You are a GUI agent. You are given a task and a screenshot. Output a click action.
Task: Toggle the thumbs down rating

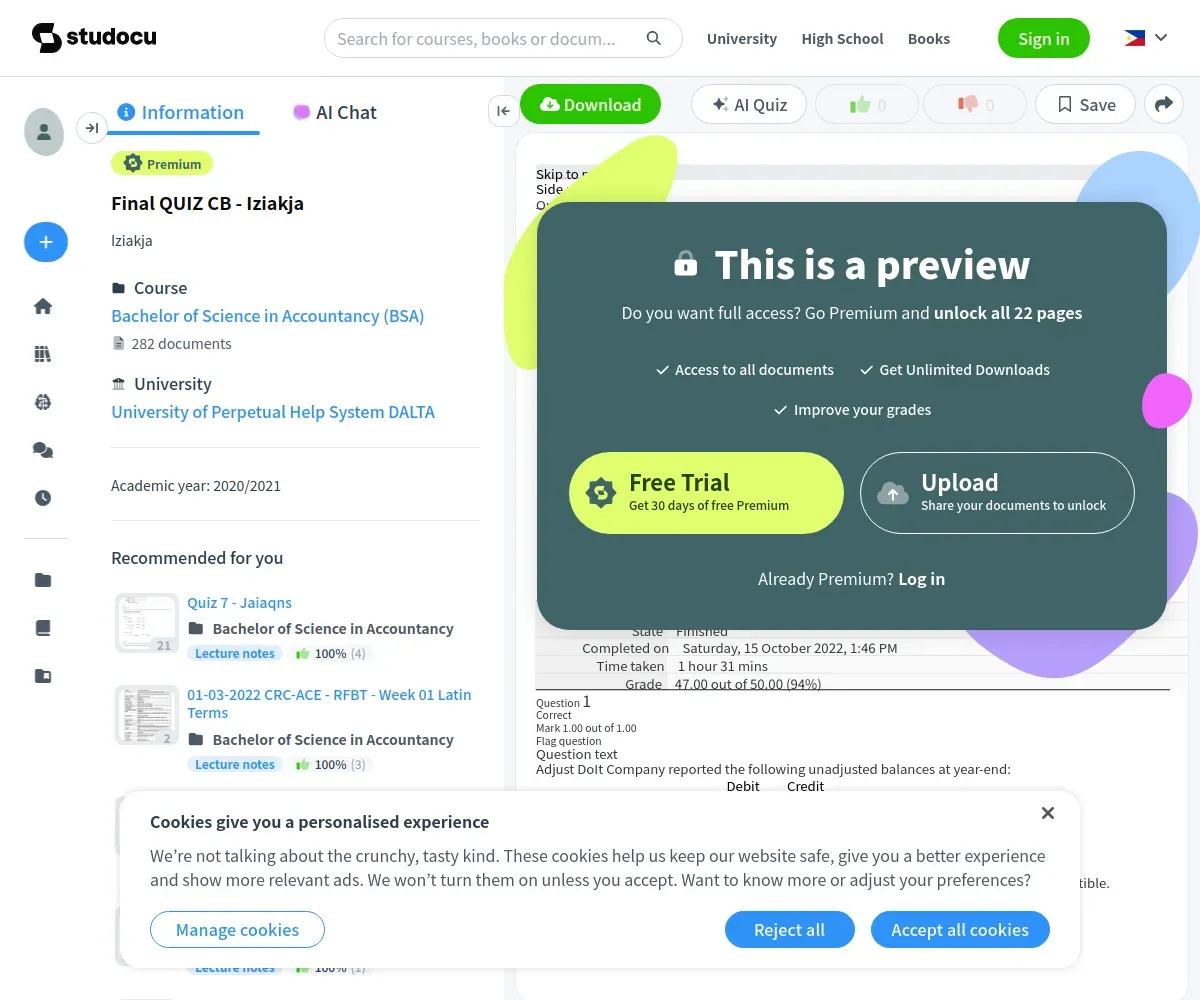click(975, 104)
